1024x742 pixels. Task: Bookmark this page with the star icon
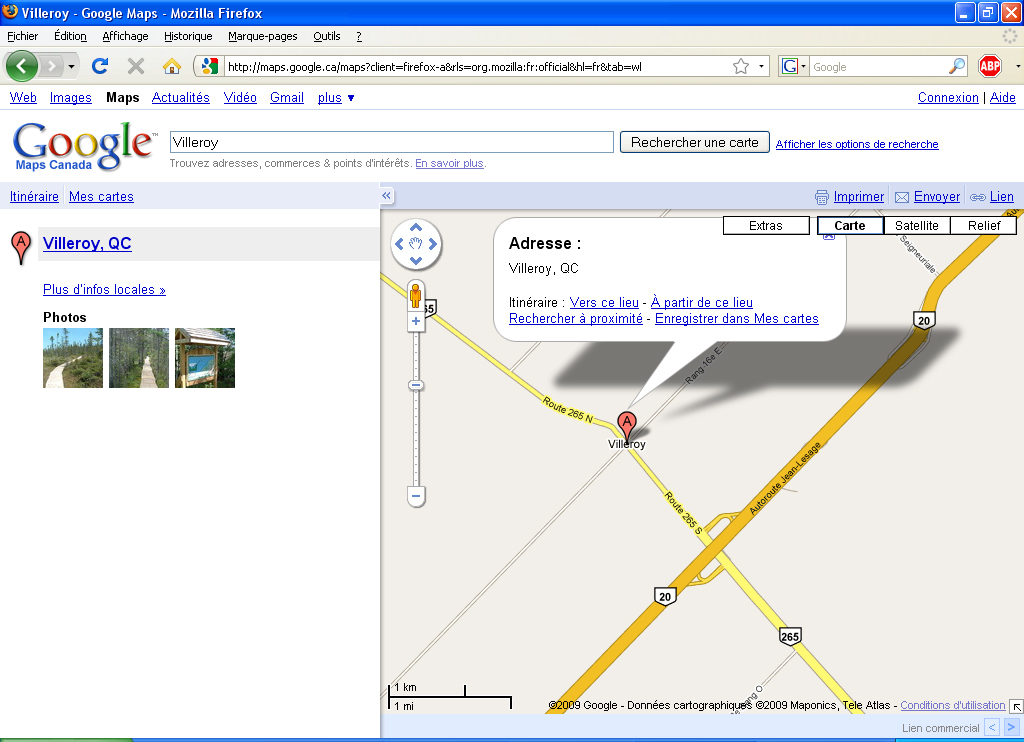click(741, 66)
